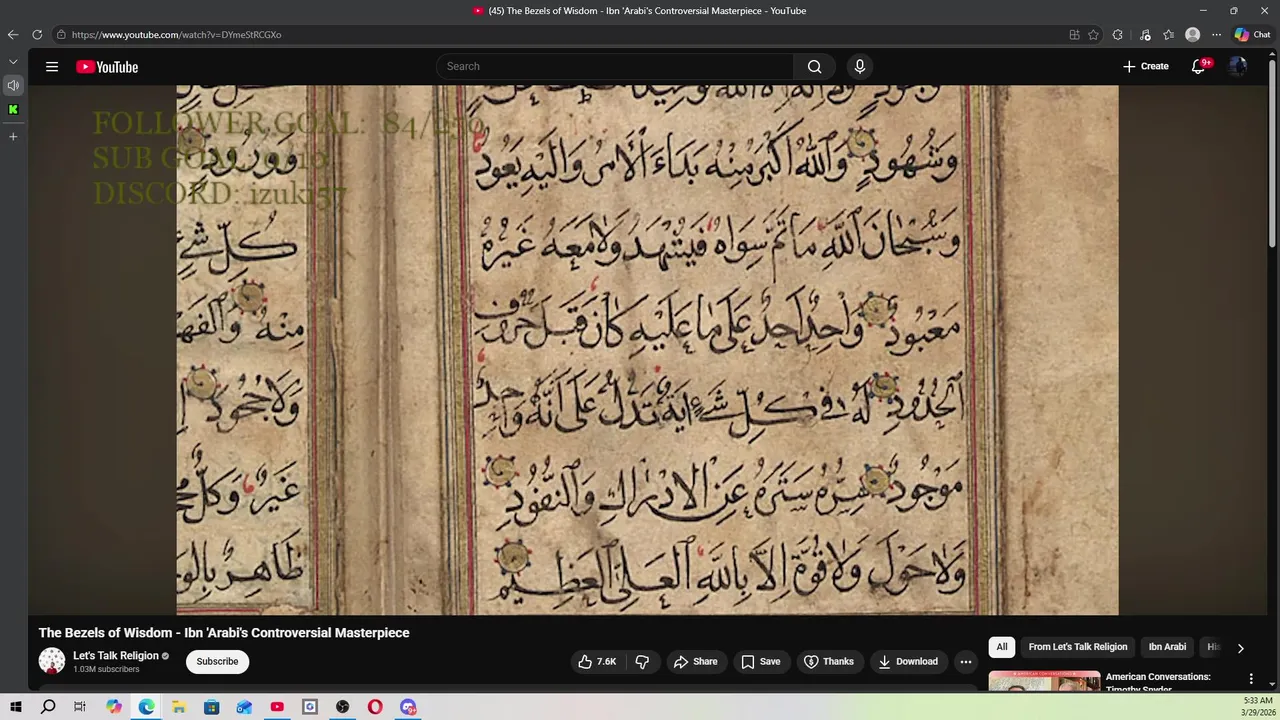Open split screen icon in address bar

(x=1074, y=35)
